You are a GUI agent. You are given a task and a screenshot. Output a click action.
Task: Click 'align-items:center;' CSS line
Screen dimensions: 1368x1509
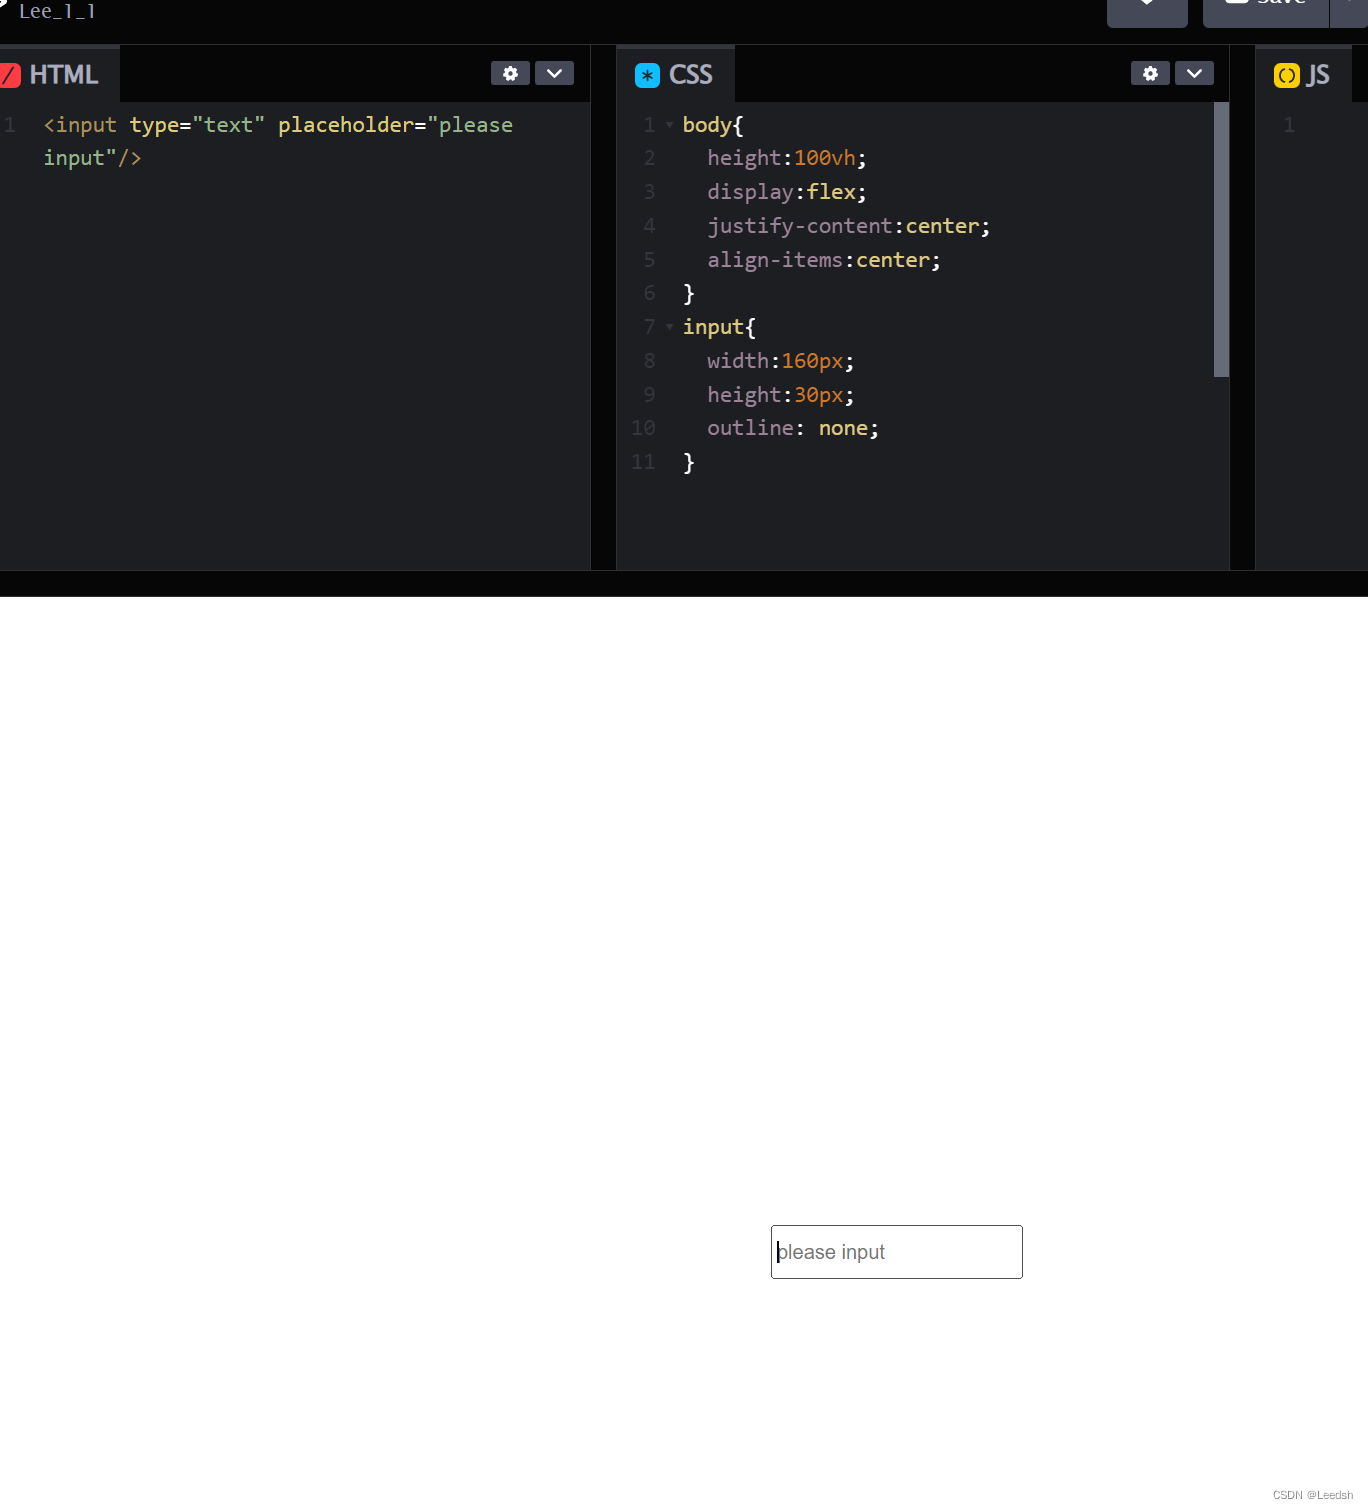[824, 260]
